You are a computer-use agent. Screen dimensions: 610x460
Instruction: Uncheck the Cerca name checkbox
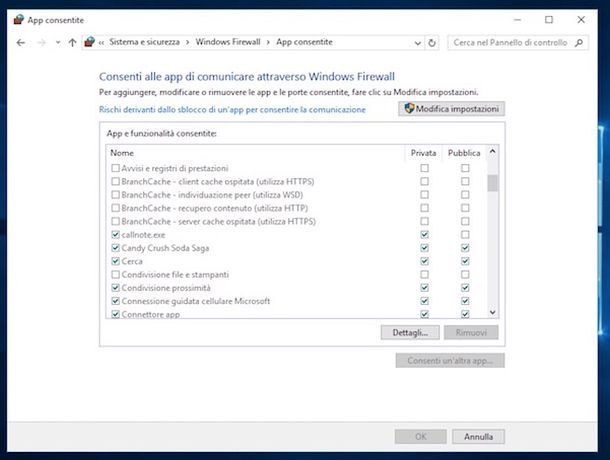(116, 261)
